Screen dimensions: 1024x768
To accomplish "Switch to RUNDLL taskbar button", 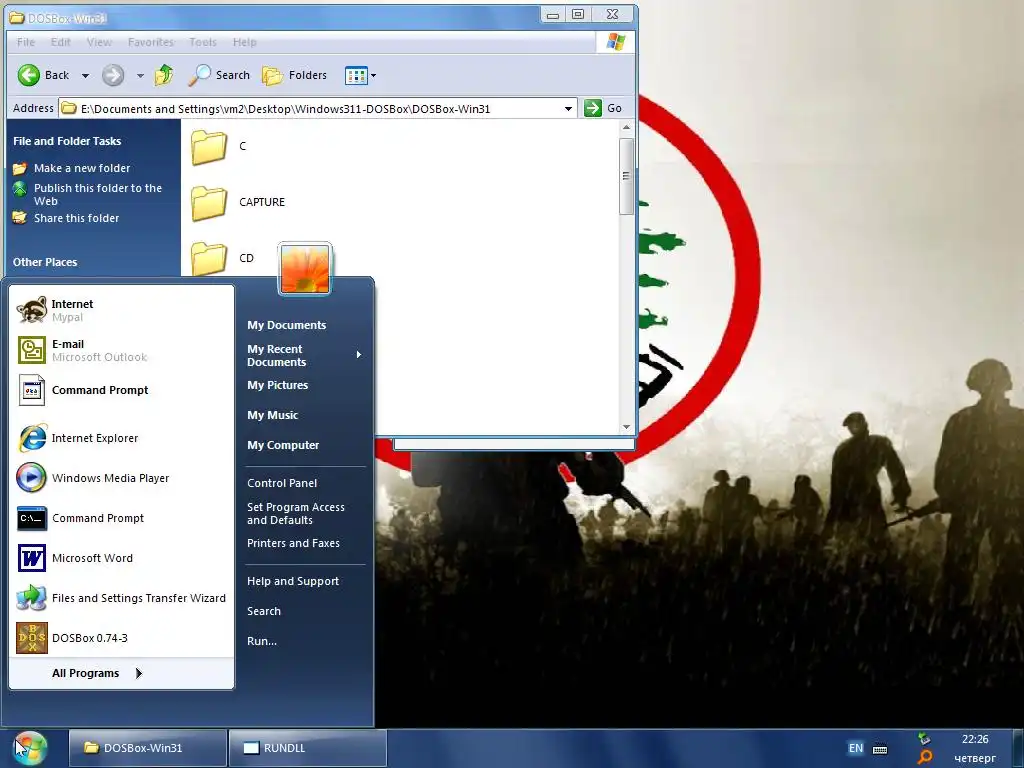I will tap(308, 748).
